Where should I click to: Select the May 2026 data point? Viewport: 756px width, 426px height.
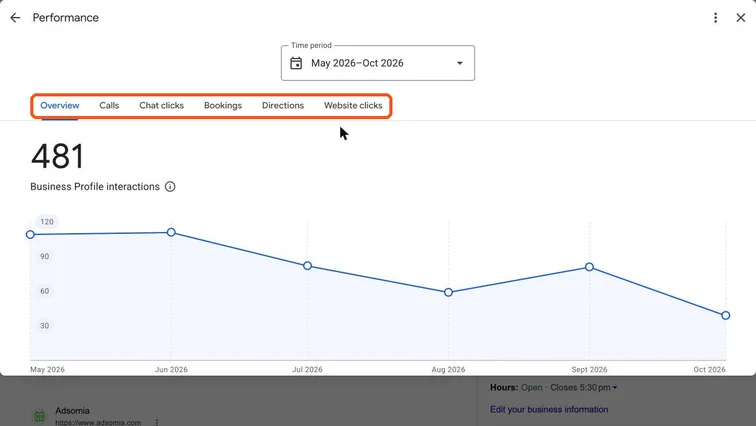(x=30, y=235)
